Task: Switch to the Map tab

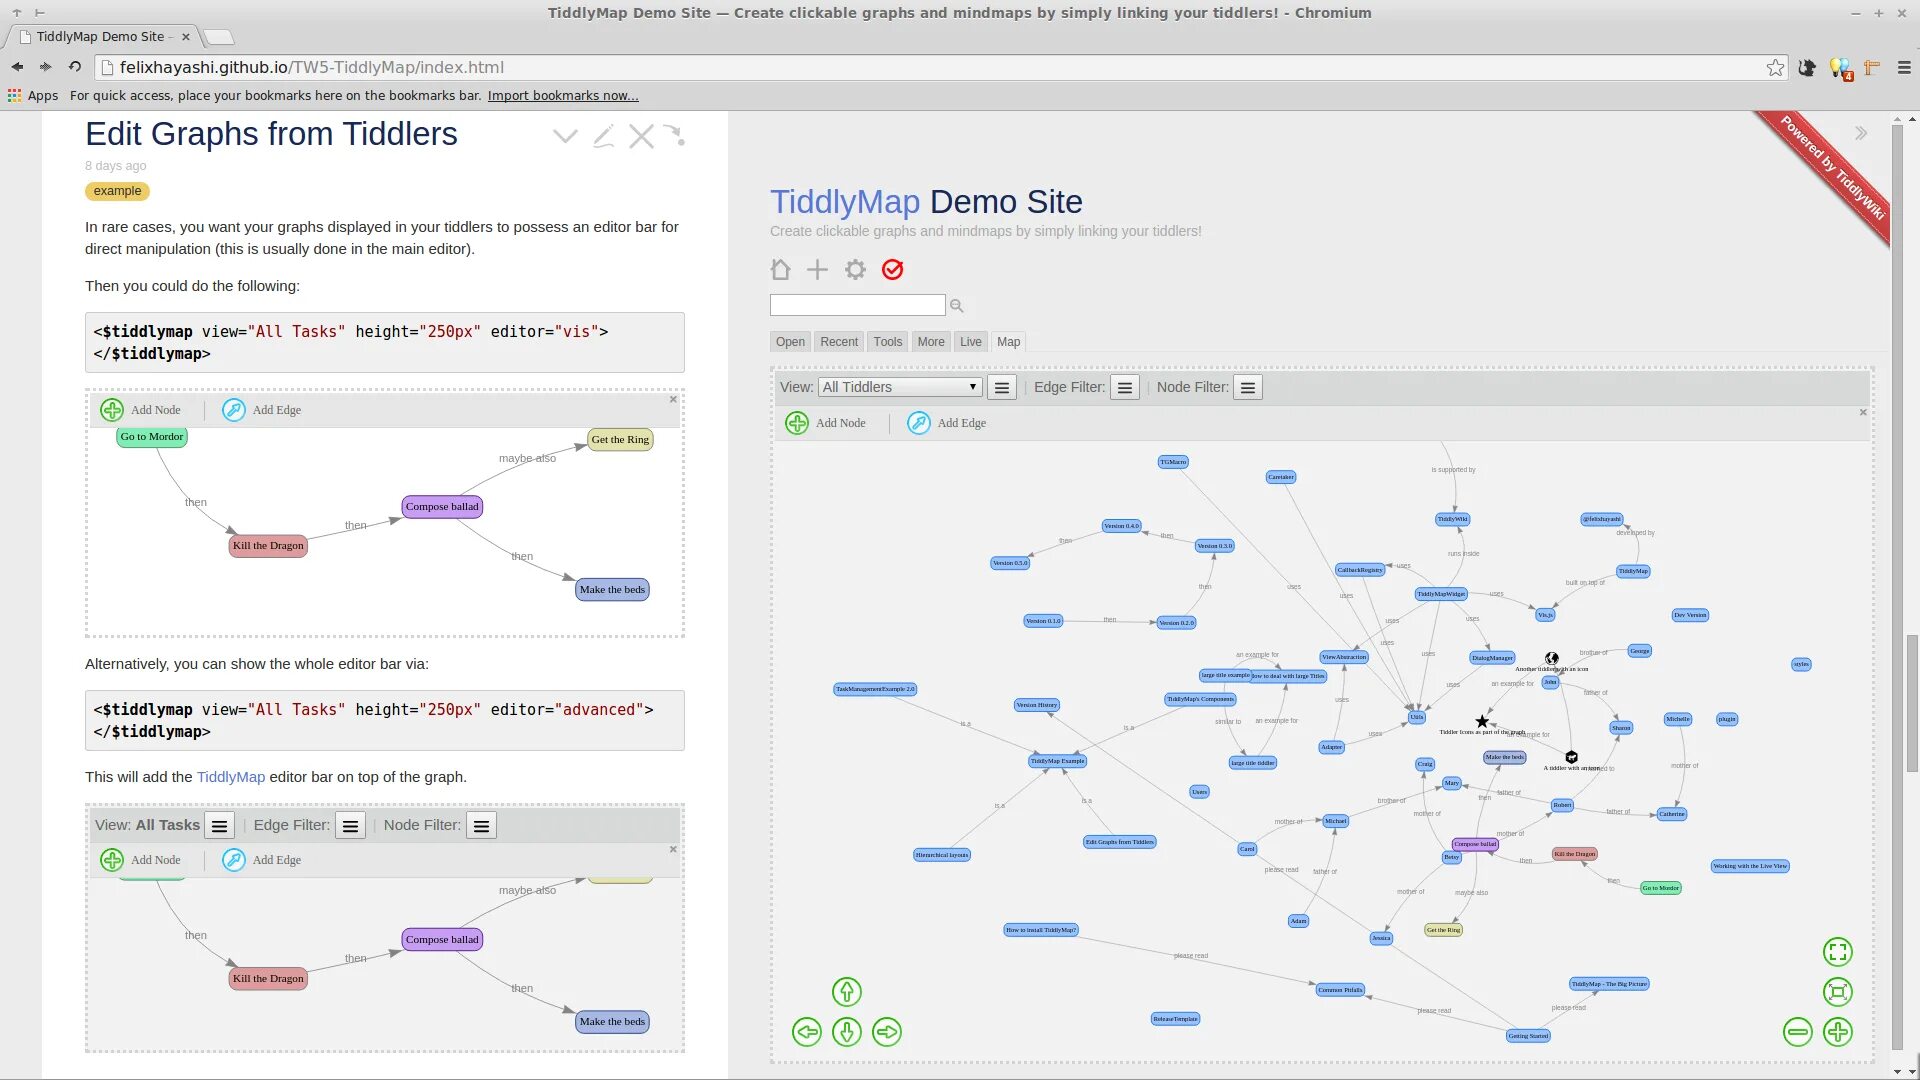Action: pyautogui.click(x=1009, y=340)
